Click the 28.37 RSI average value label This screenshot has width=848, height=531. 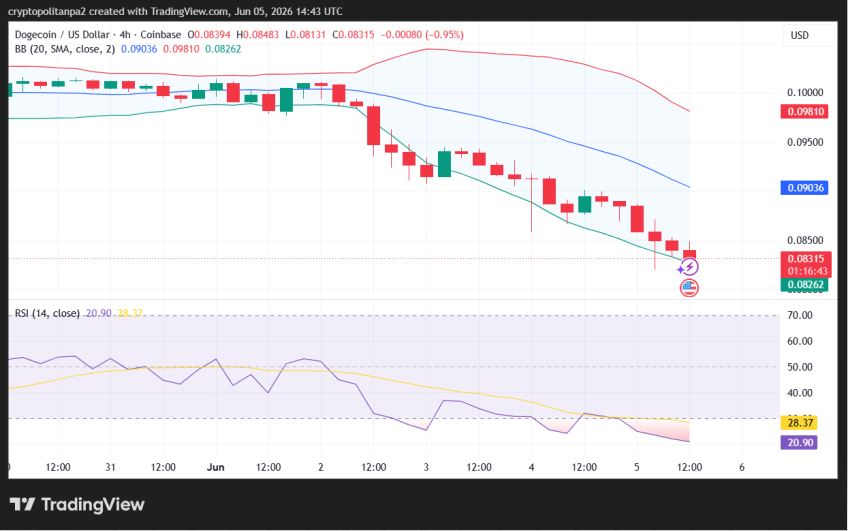(x=799, y=423)
